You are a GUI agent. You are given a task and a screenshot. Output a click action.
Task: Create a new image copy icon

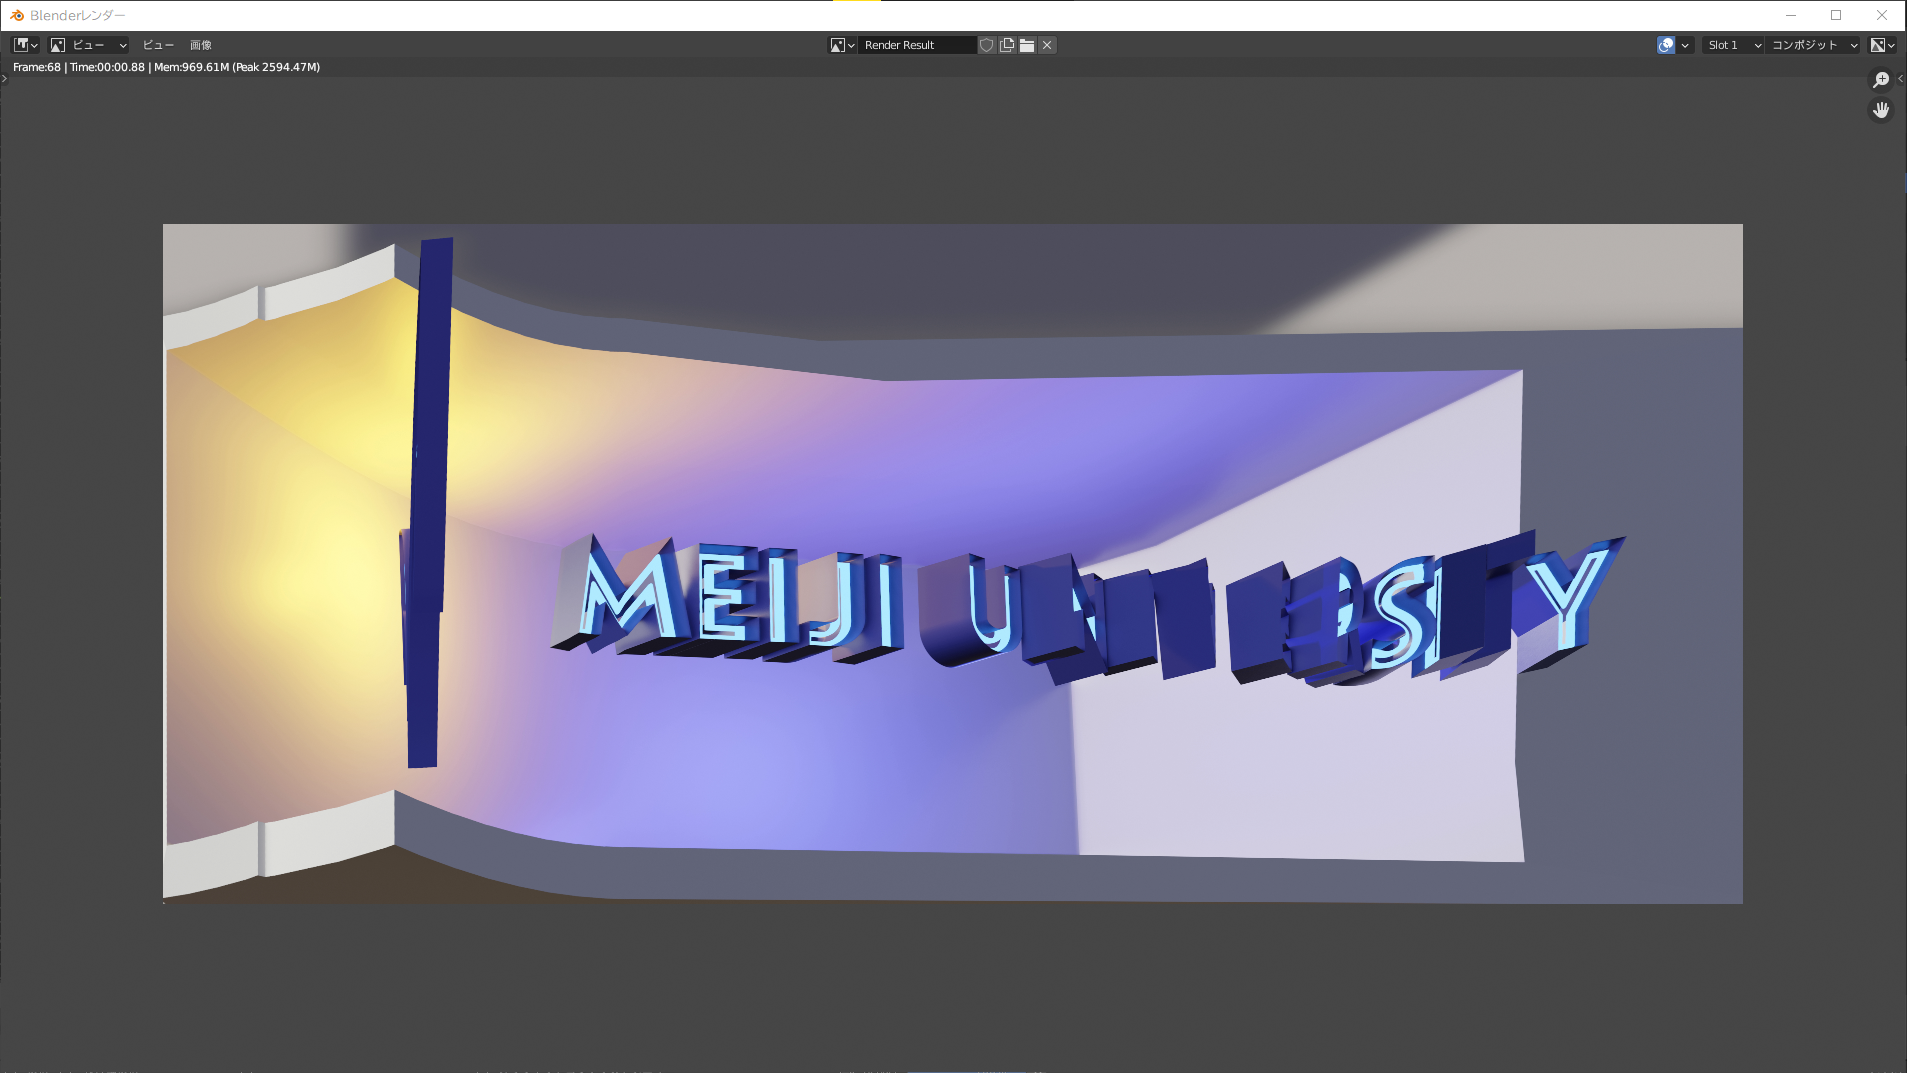tap(1007, 45)
